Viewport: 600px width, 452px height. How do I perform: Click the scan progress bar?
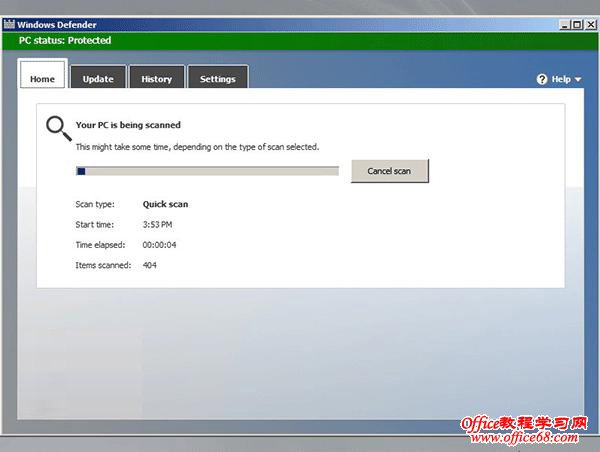tap(207, 171)
